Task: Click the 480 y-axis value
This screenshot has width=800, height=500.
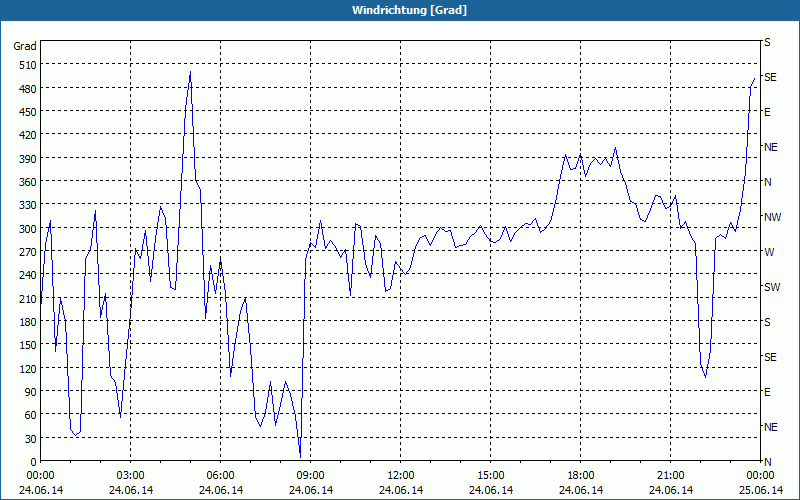Action: [x=28, y=88]
